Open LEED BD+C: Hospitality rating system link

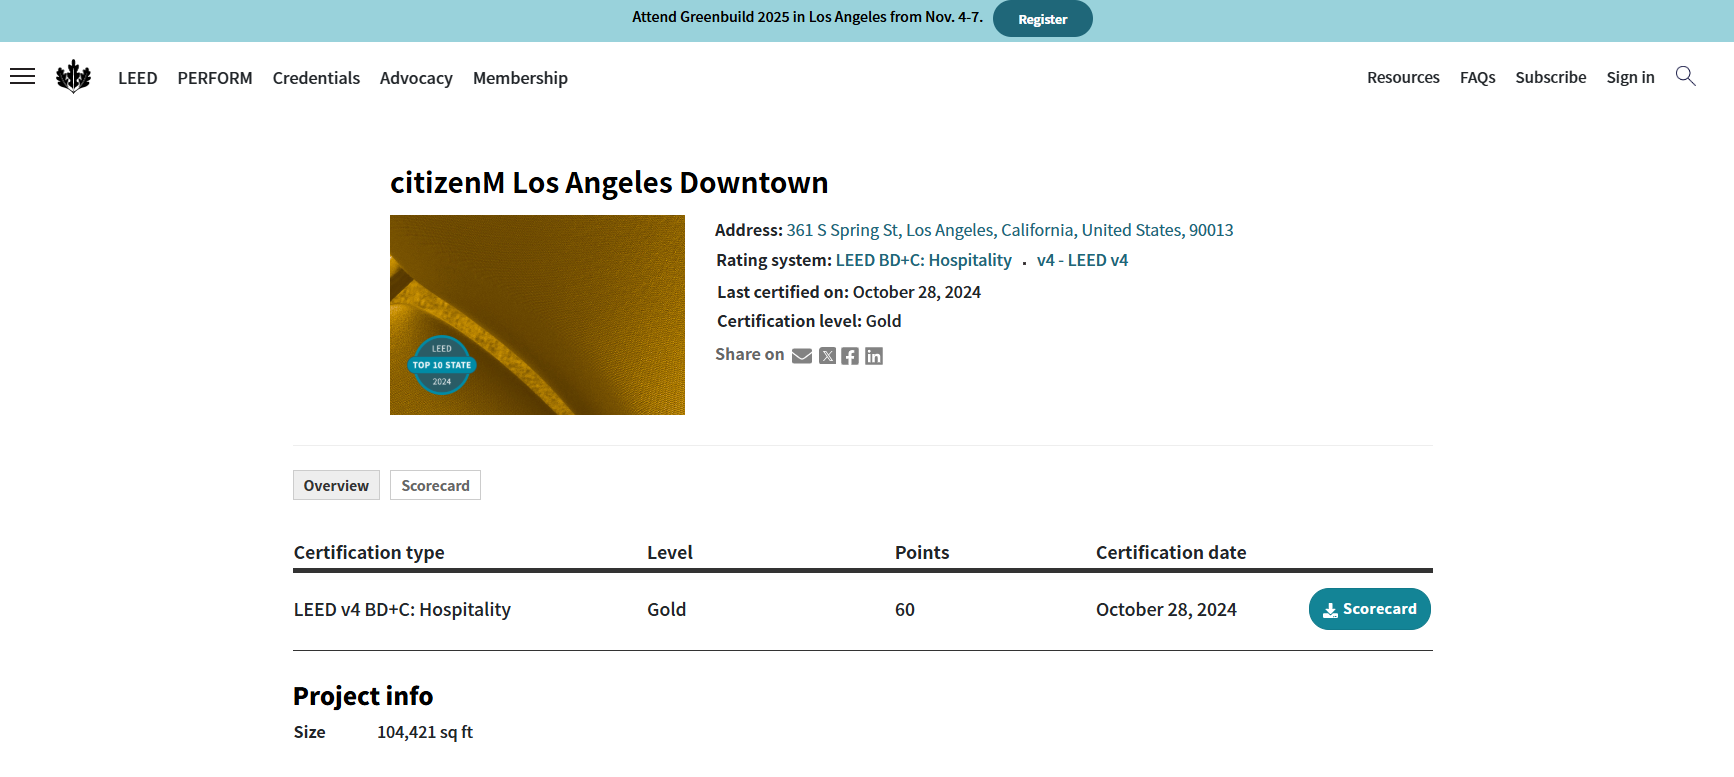pos(923,260)
